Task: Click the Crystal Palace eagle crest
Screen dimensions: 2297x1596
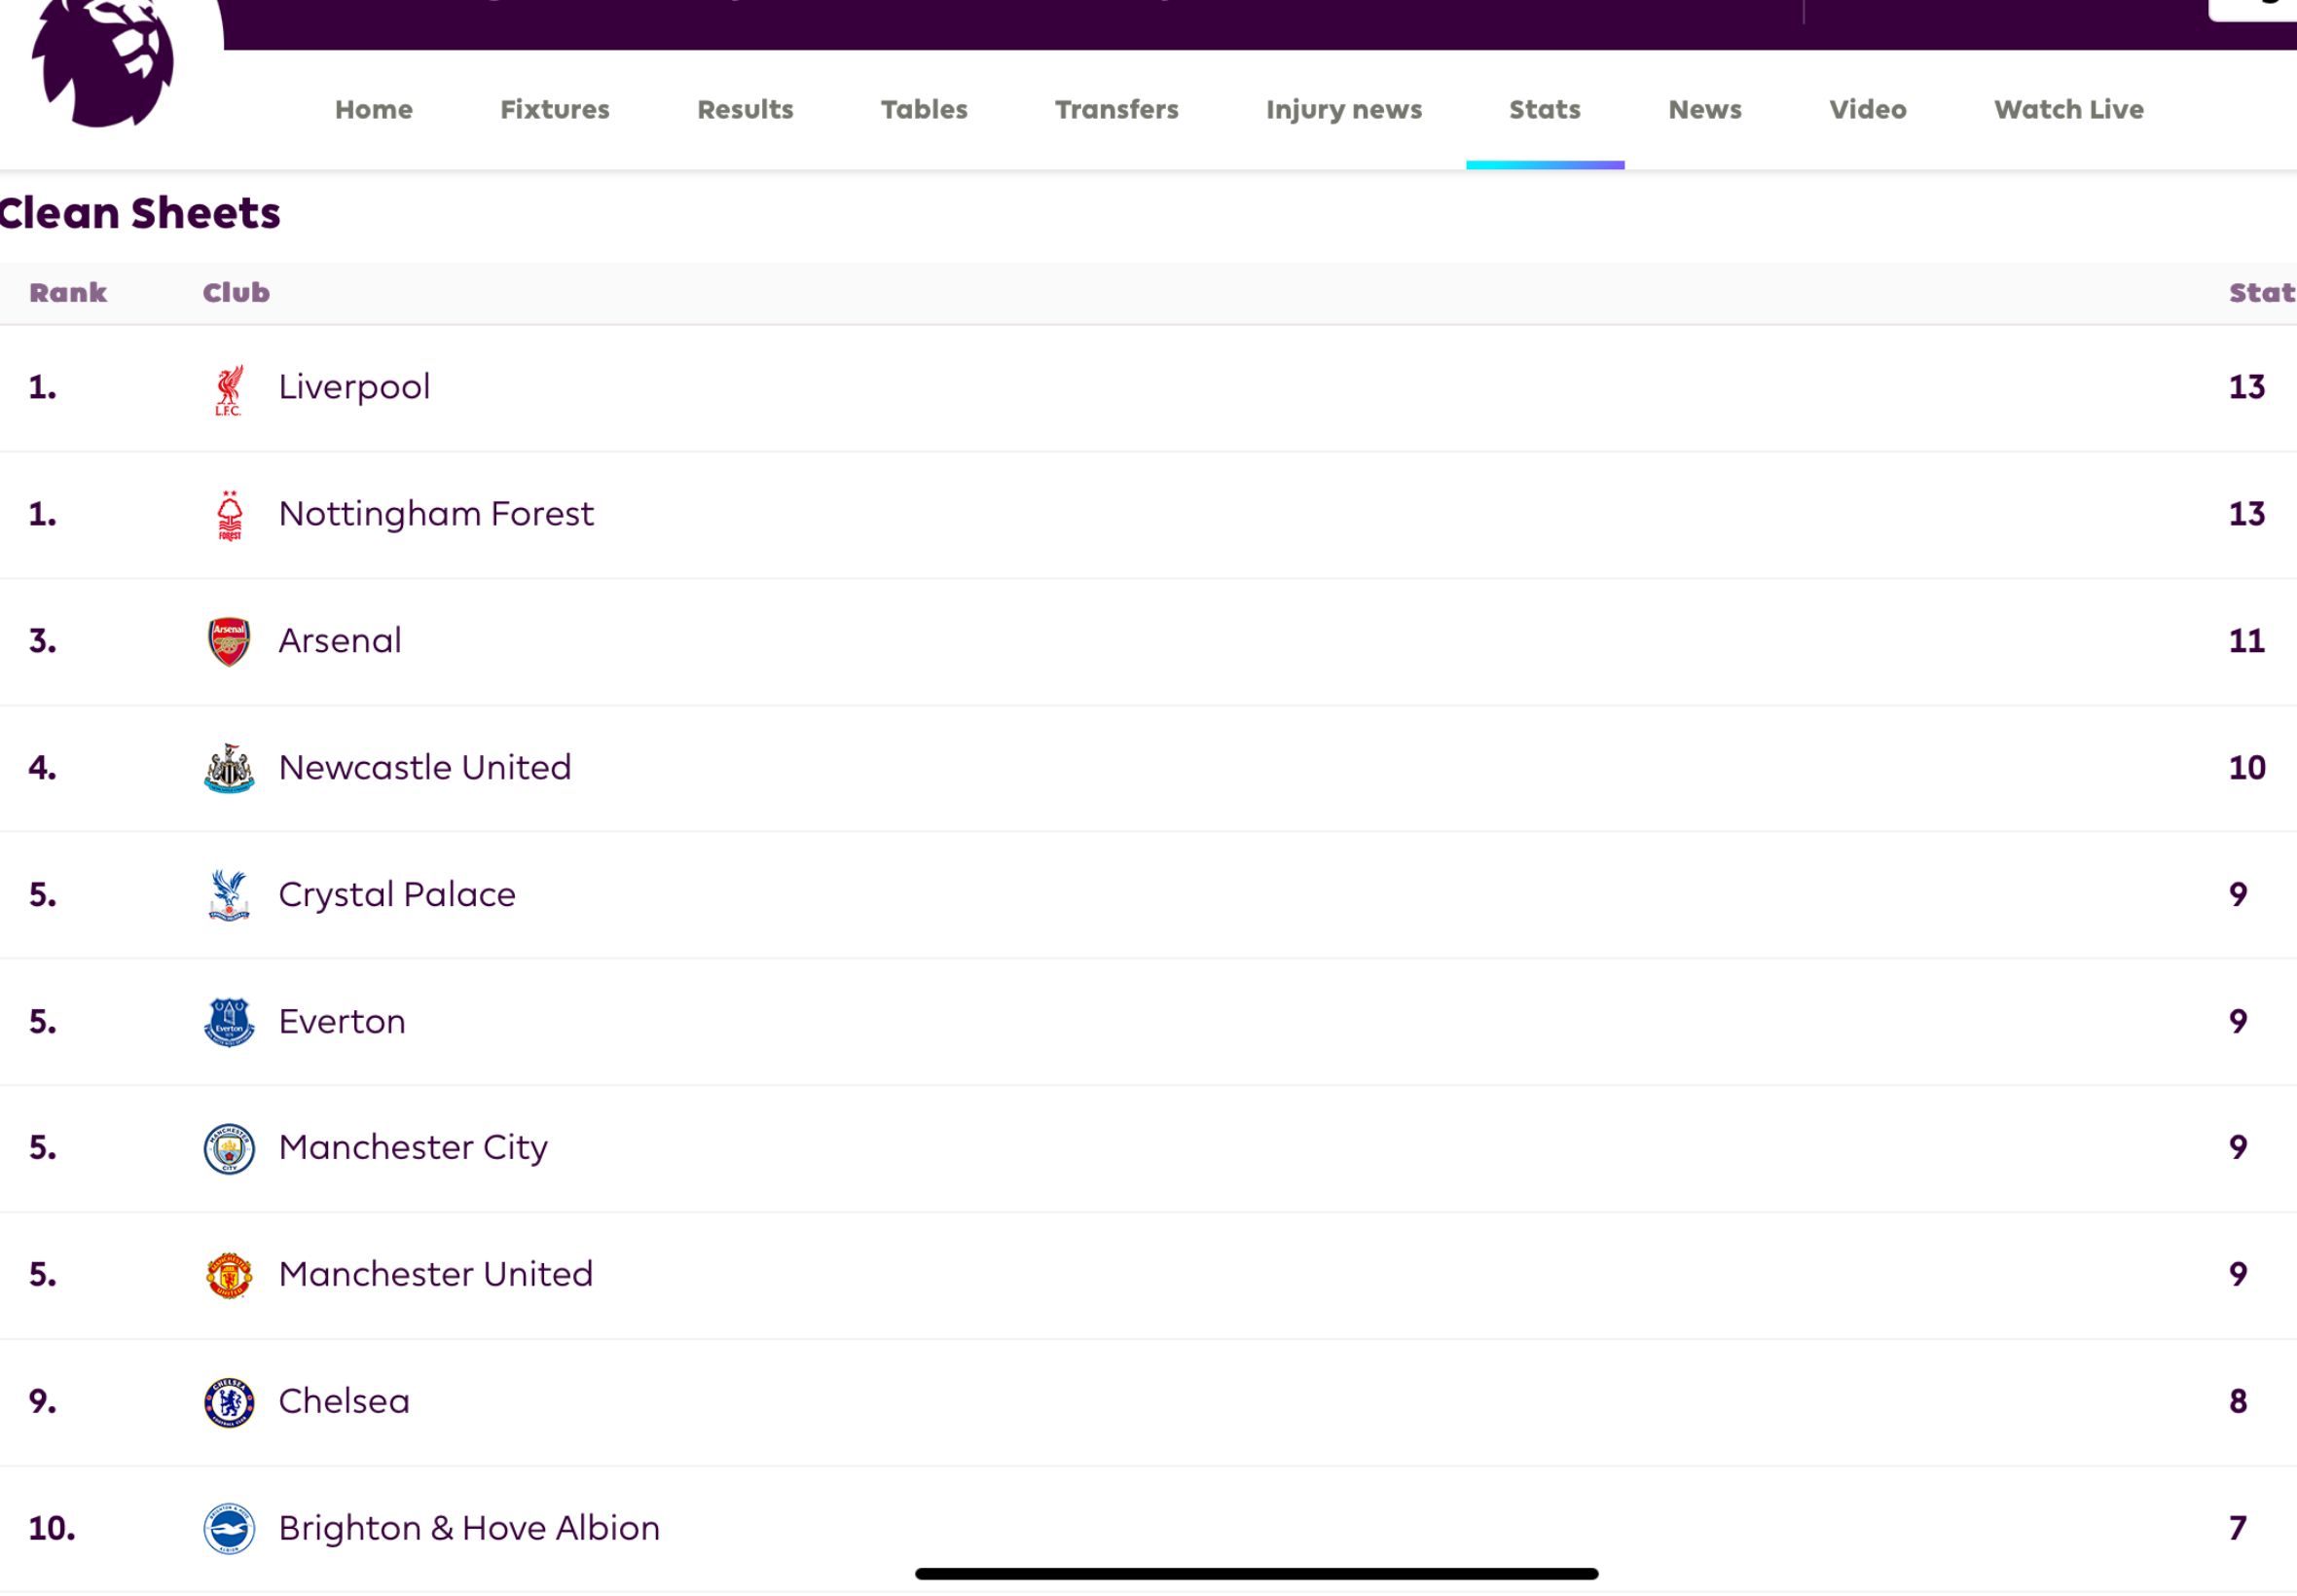Action: click(229, 895)
